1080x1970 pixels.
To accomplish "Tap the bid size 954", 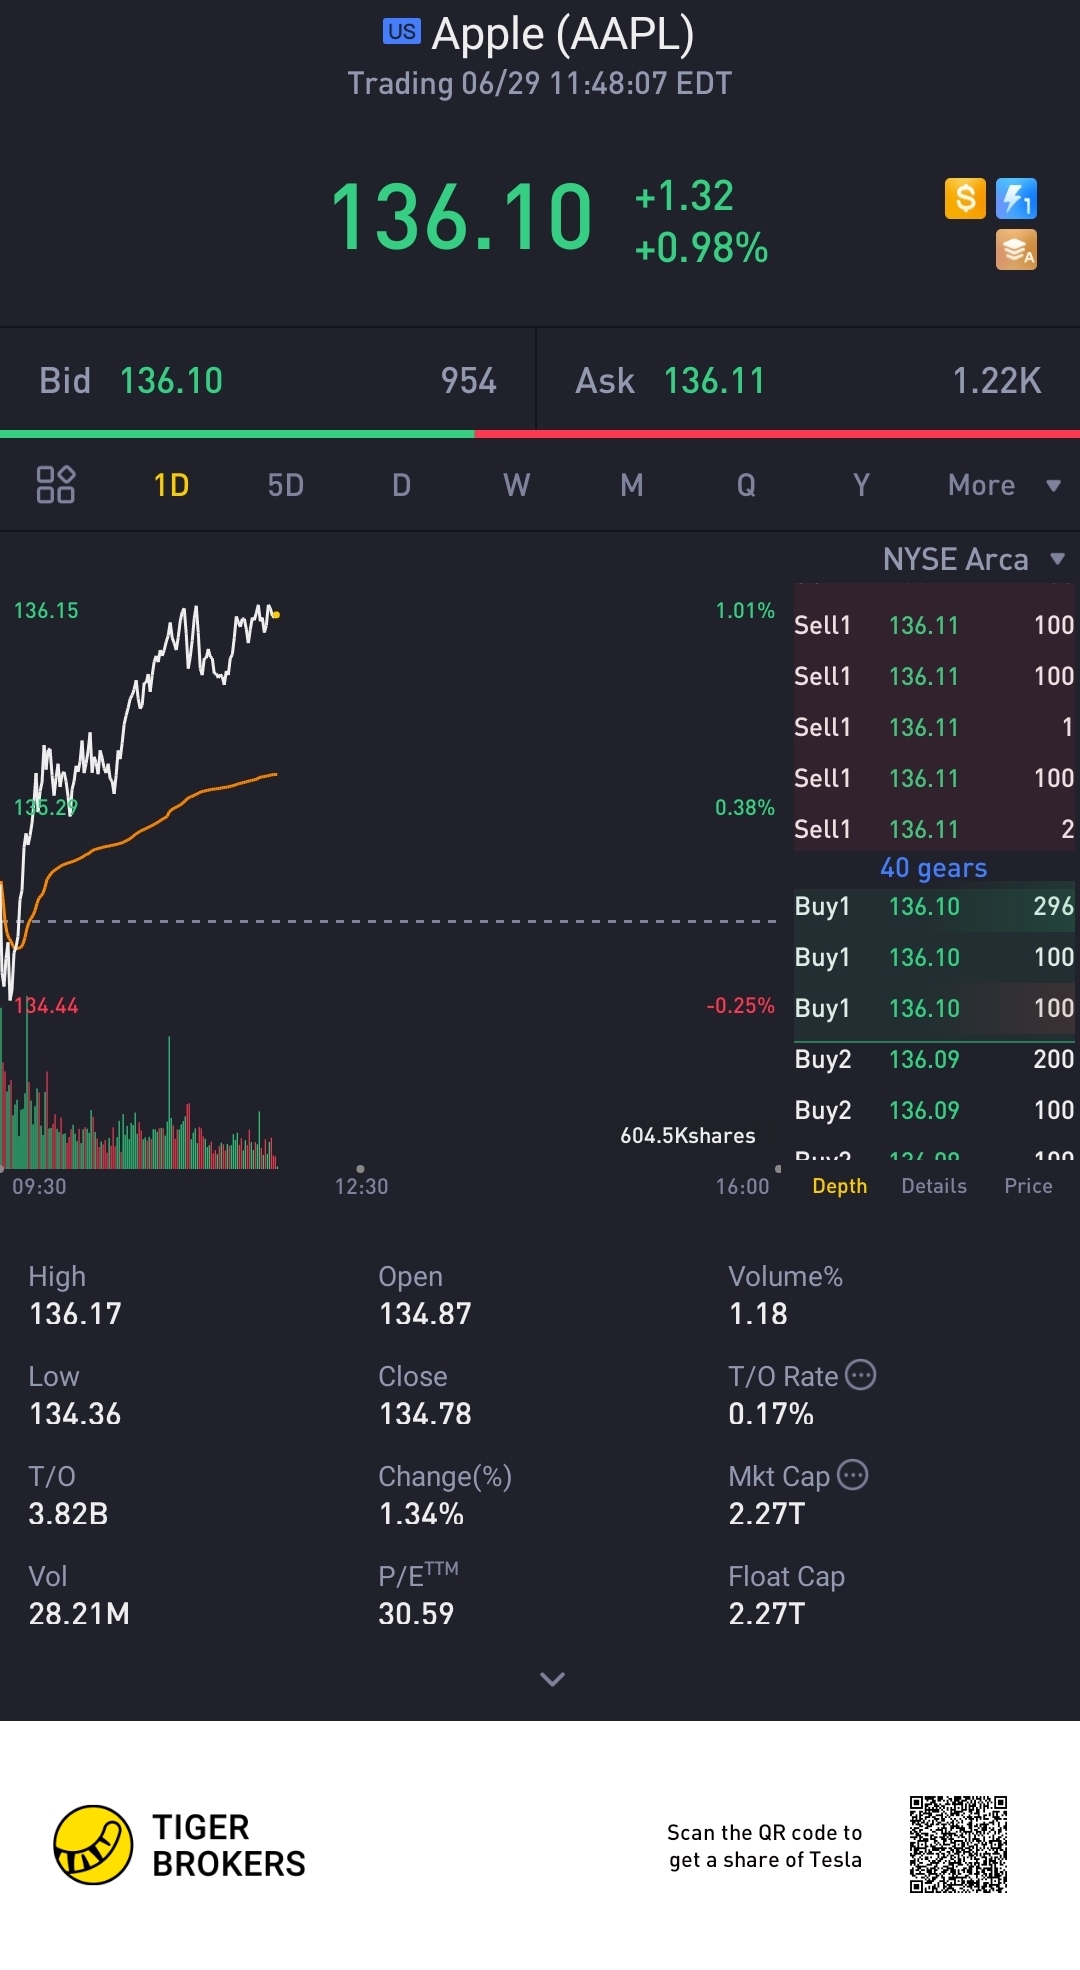I will click(469, 381).
